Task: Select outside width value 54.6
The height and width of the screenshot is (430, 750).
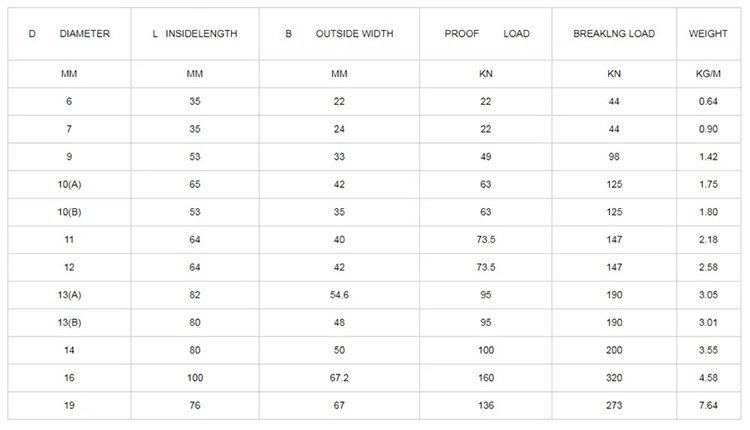Action: coord(339,295)
